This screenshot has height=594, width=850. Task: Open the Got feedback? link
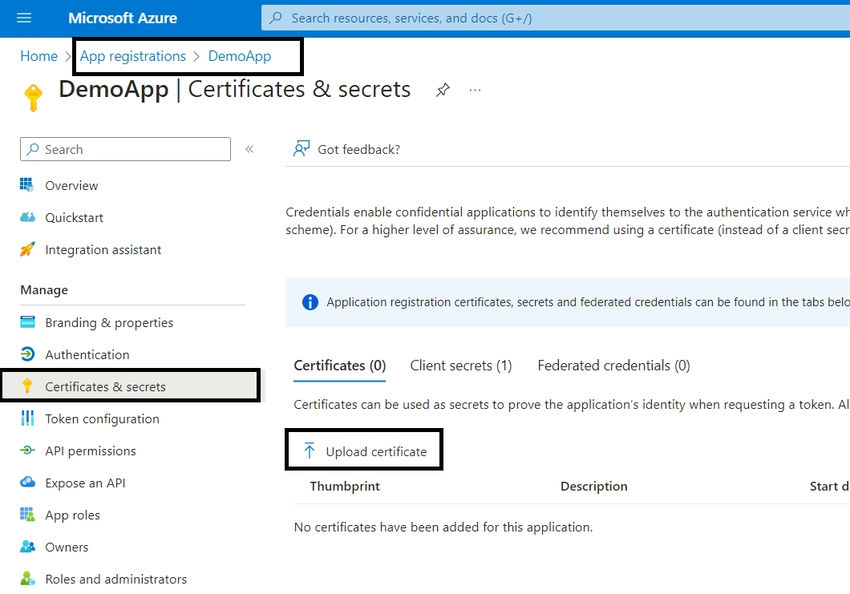[347, 148]
